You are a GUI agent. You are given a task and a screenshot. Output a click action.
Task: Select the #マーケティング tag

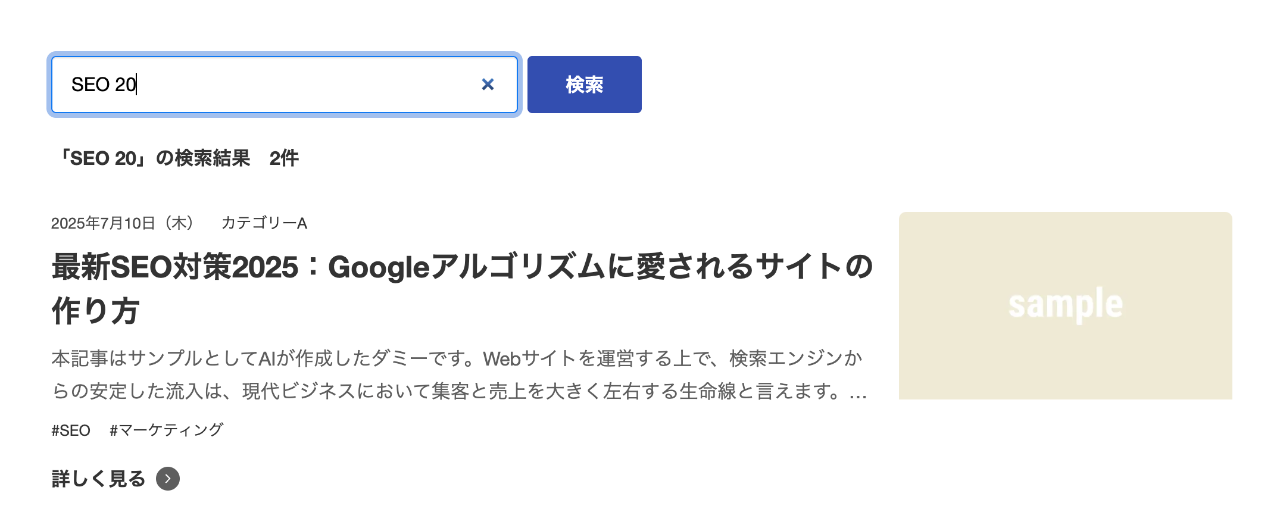point(166,430)
